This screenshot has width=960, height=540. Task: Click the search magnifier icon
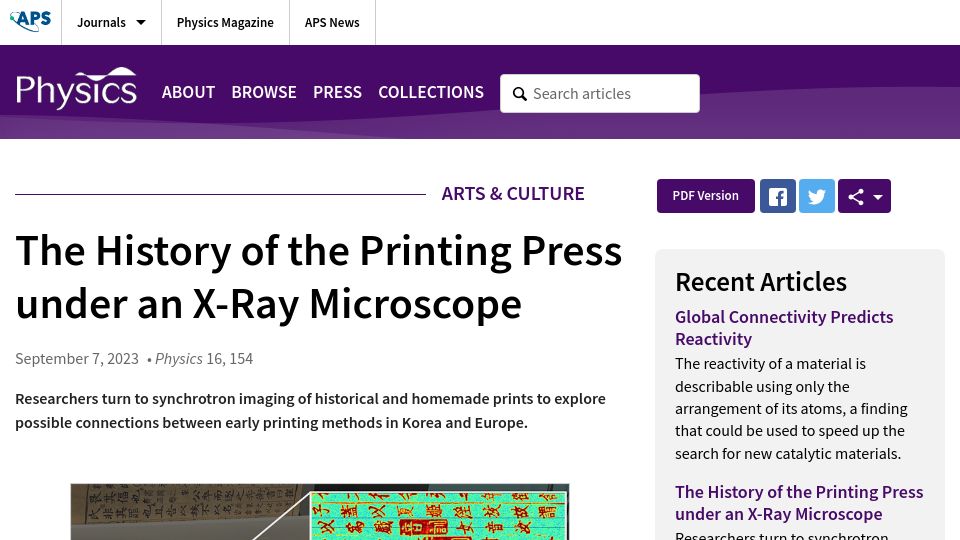click(520, 94)
